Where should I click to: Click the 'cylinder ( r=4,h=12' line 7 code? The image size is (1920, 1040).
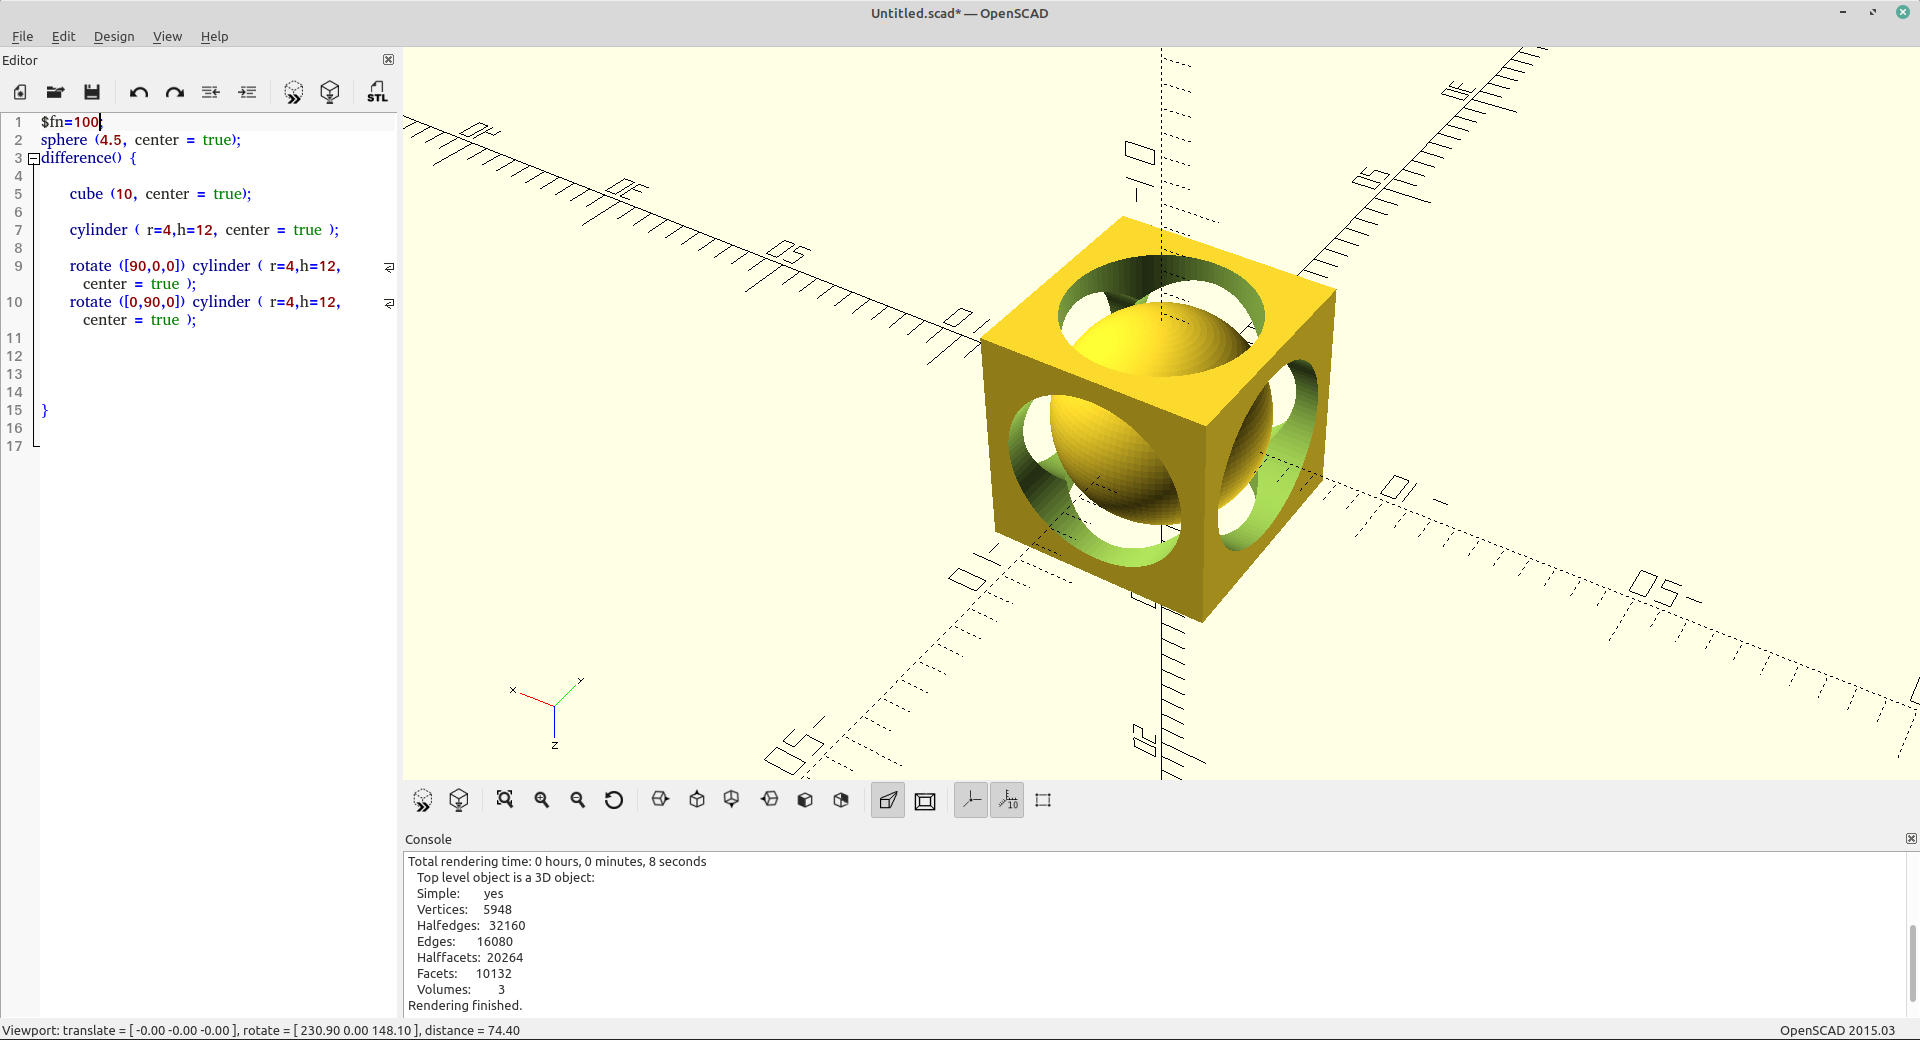(x=204, y=230)
